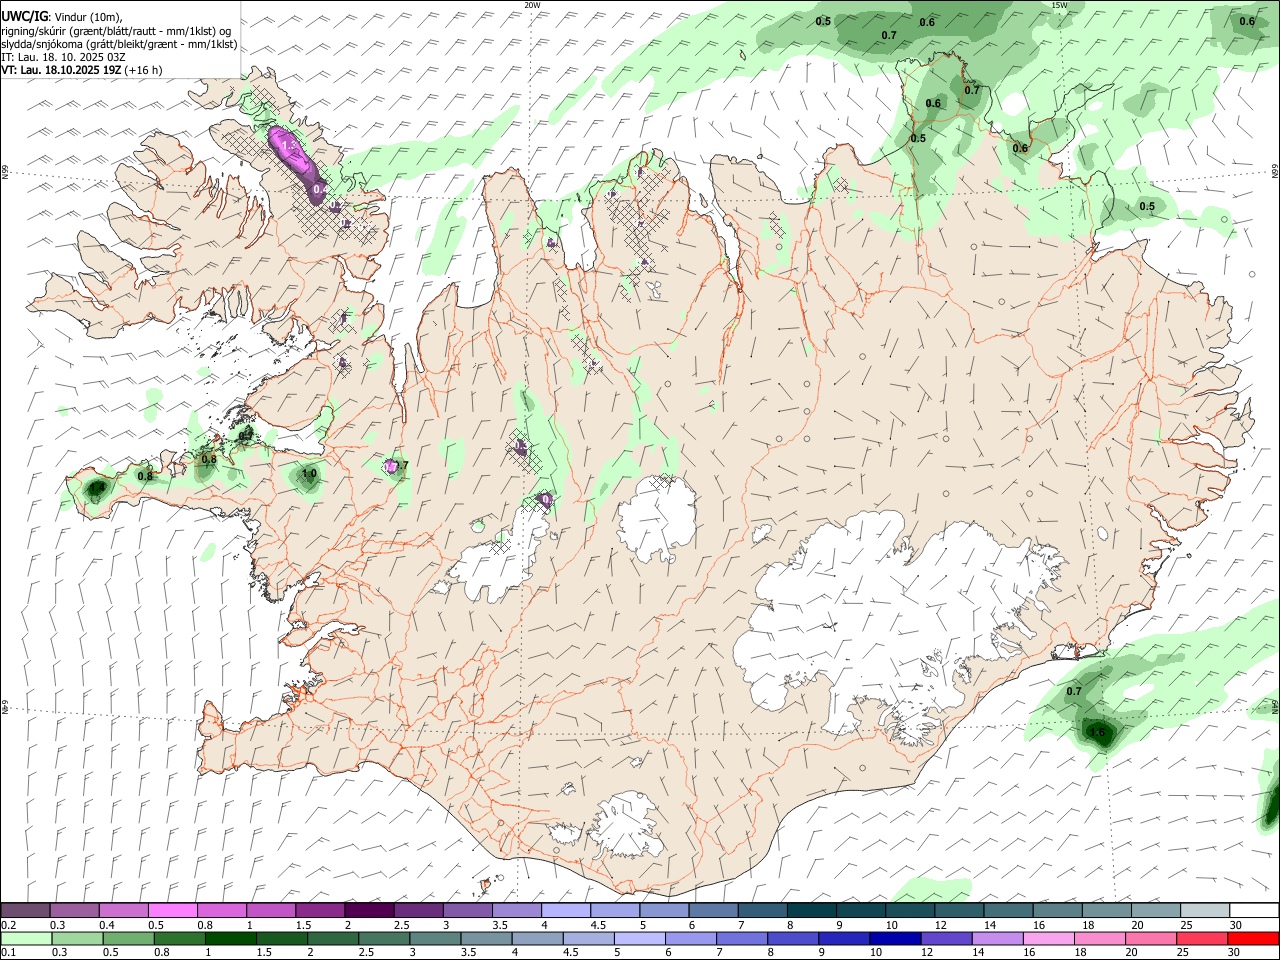Click the 'rigning/skúrir' legend description line
The width and height of the screenshot is (1280, 960).
[x=116, y=31]
